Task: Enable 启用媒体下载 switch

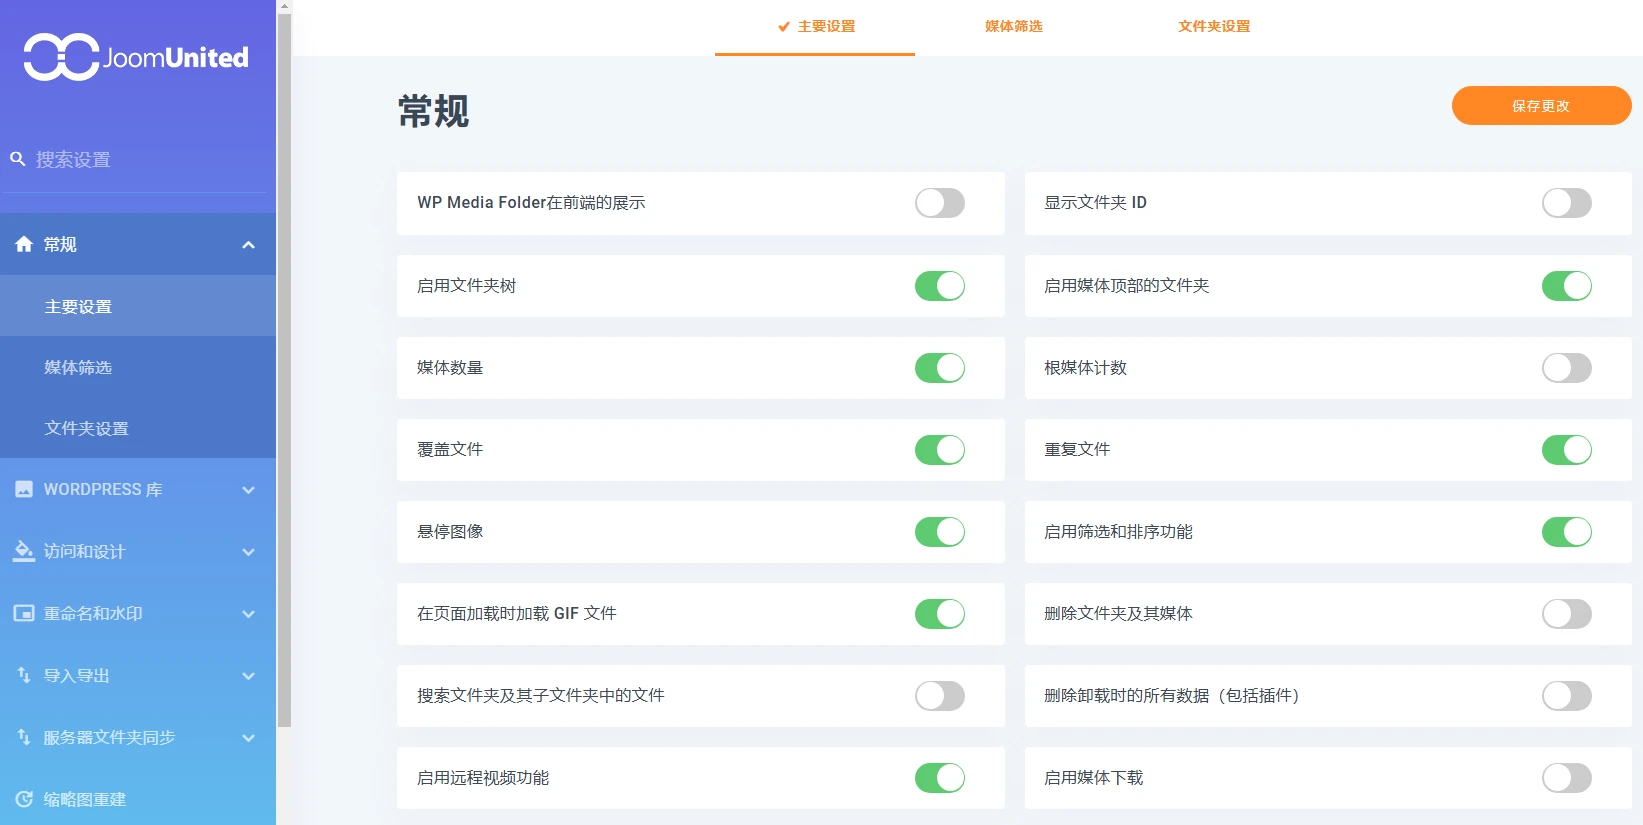Action: [x=1567, y=778]
